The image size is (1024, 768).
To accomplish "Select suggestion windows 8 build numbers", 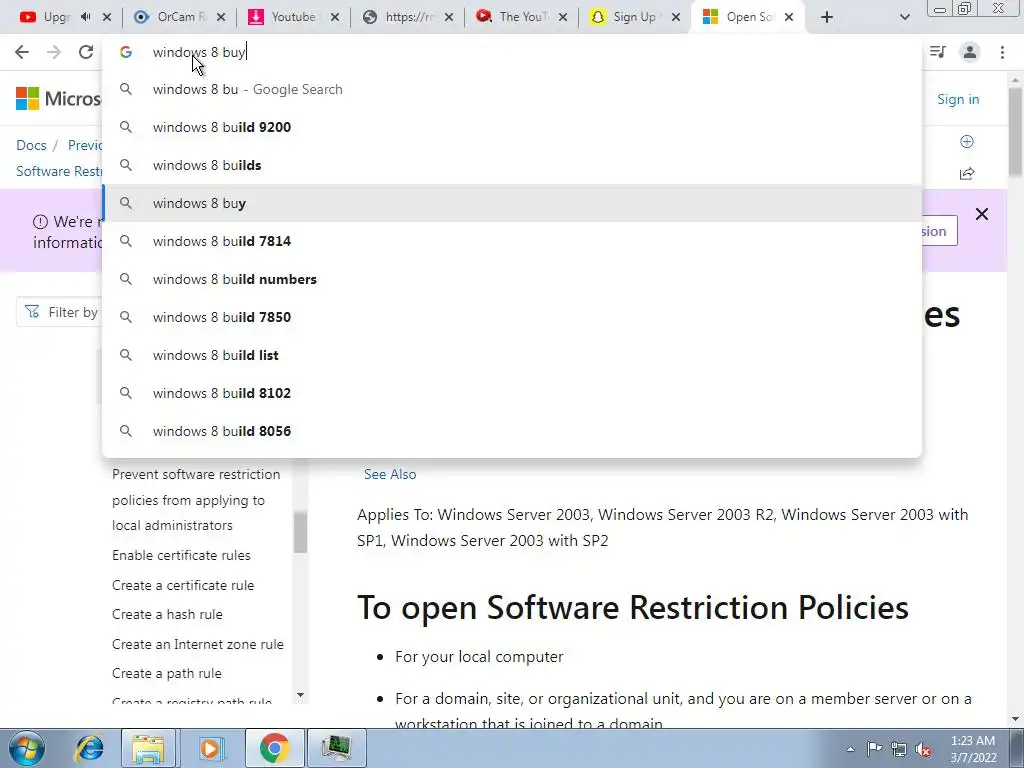I will pyautogui.click(x=512, y=279).
